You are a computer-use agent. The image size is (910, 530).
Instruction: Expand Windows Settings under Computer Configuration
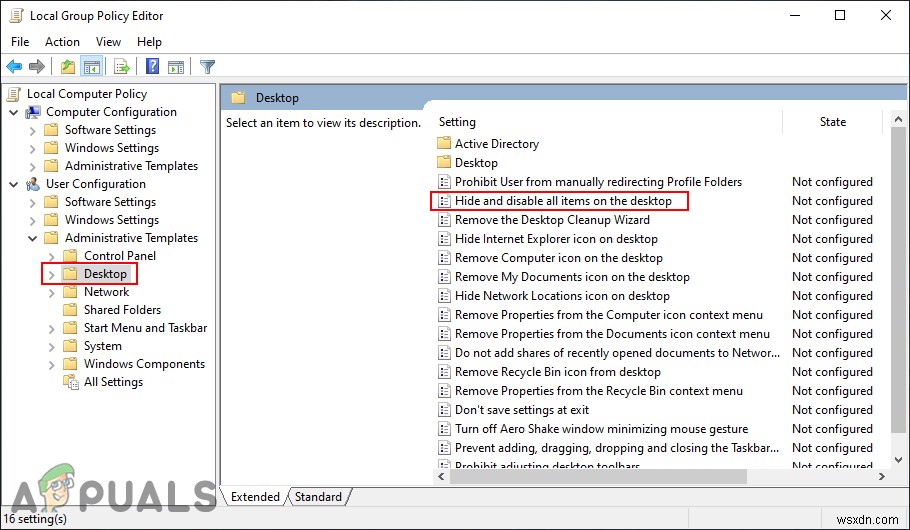(x=32, y=149)
